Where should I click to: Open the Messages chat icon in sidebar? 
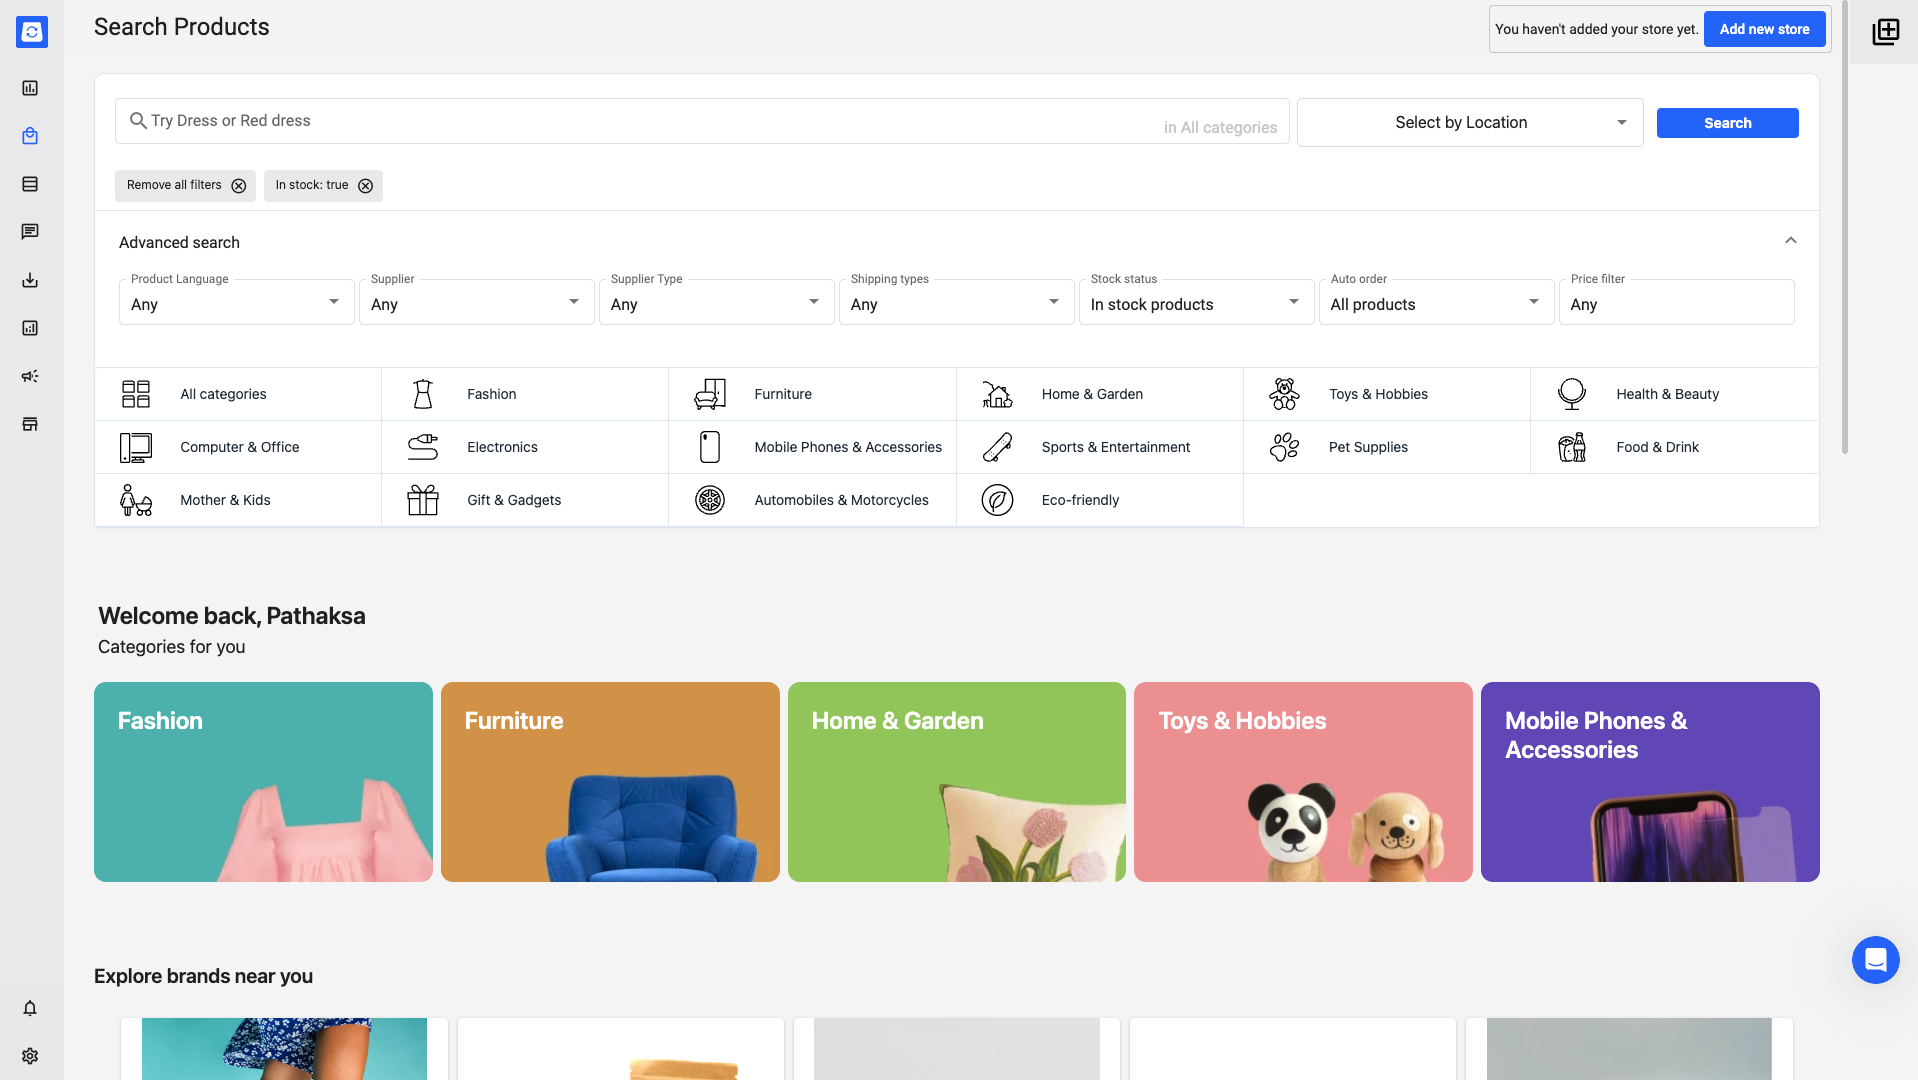click(x=30, y=232)
